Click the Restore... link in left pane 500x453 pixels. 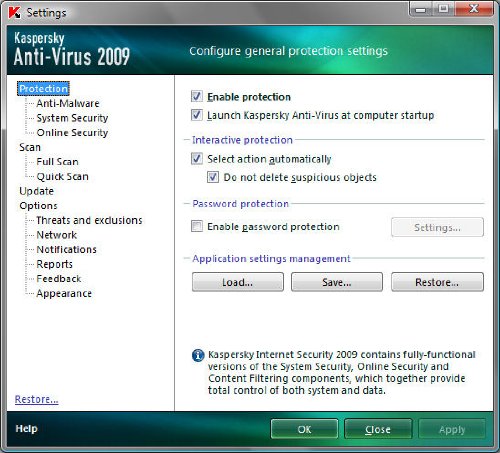pyautogui.click(x=37, y=399)
